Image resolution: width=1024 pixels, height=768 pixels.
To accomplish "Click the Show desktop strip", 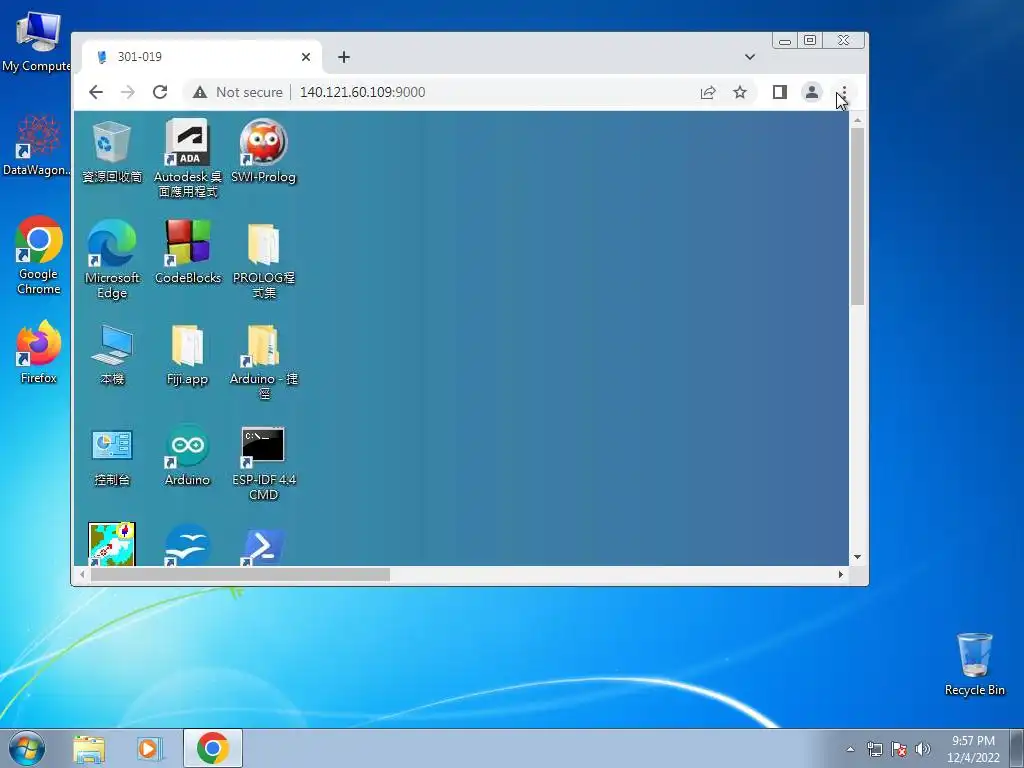I will [1017, 749].
